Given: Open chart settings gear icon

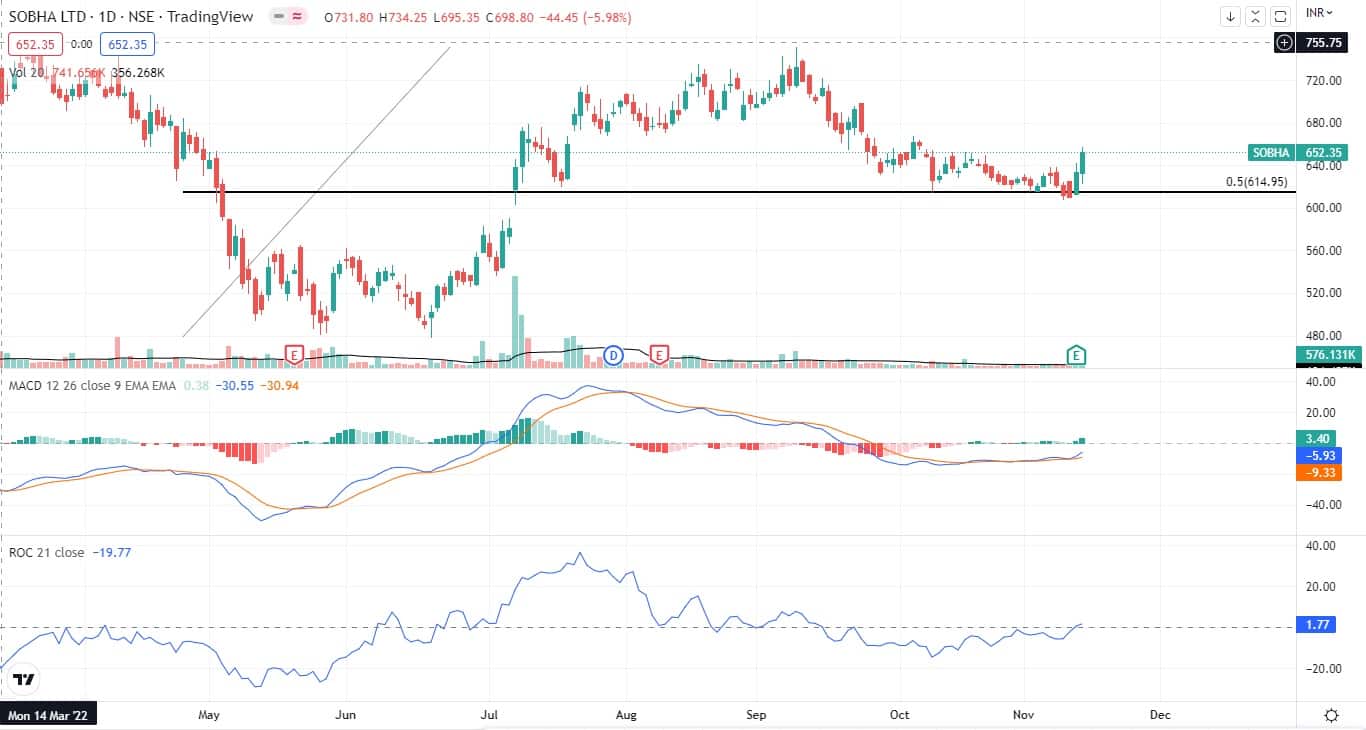Looking at the screenshot, I should [1332, 715].
